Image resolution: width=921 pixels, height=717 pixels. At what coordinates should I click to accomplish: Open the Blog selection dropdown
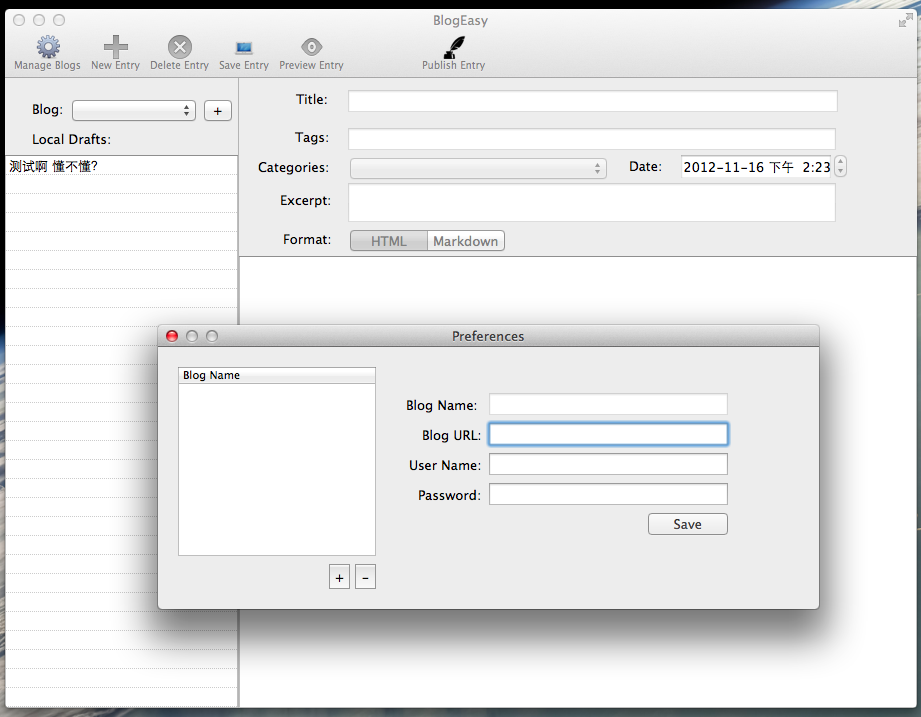click(x=134, y=110)
